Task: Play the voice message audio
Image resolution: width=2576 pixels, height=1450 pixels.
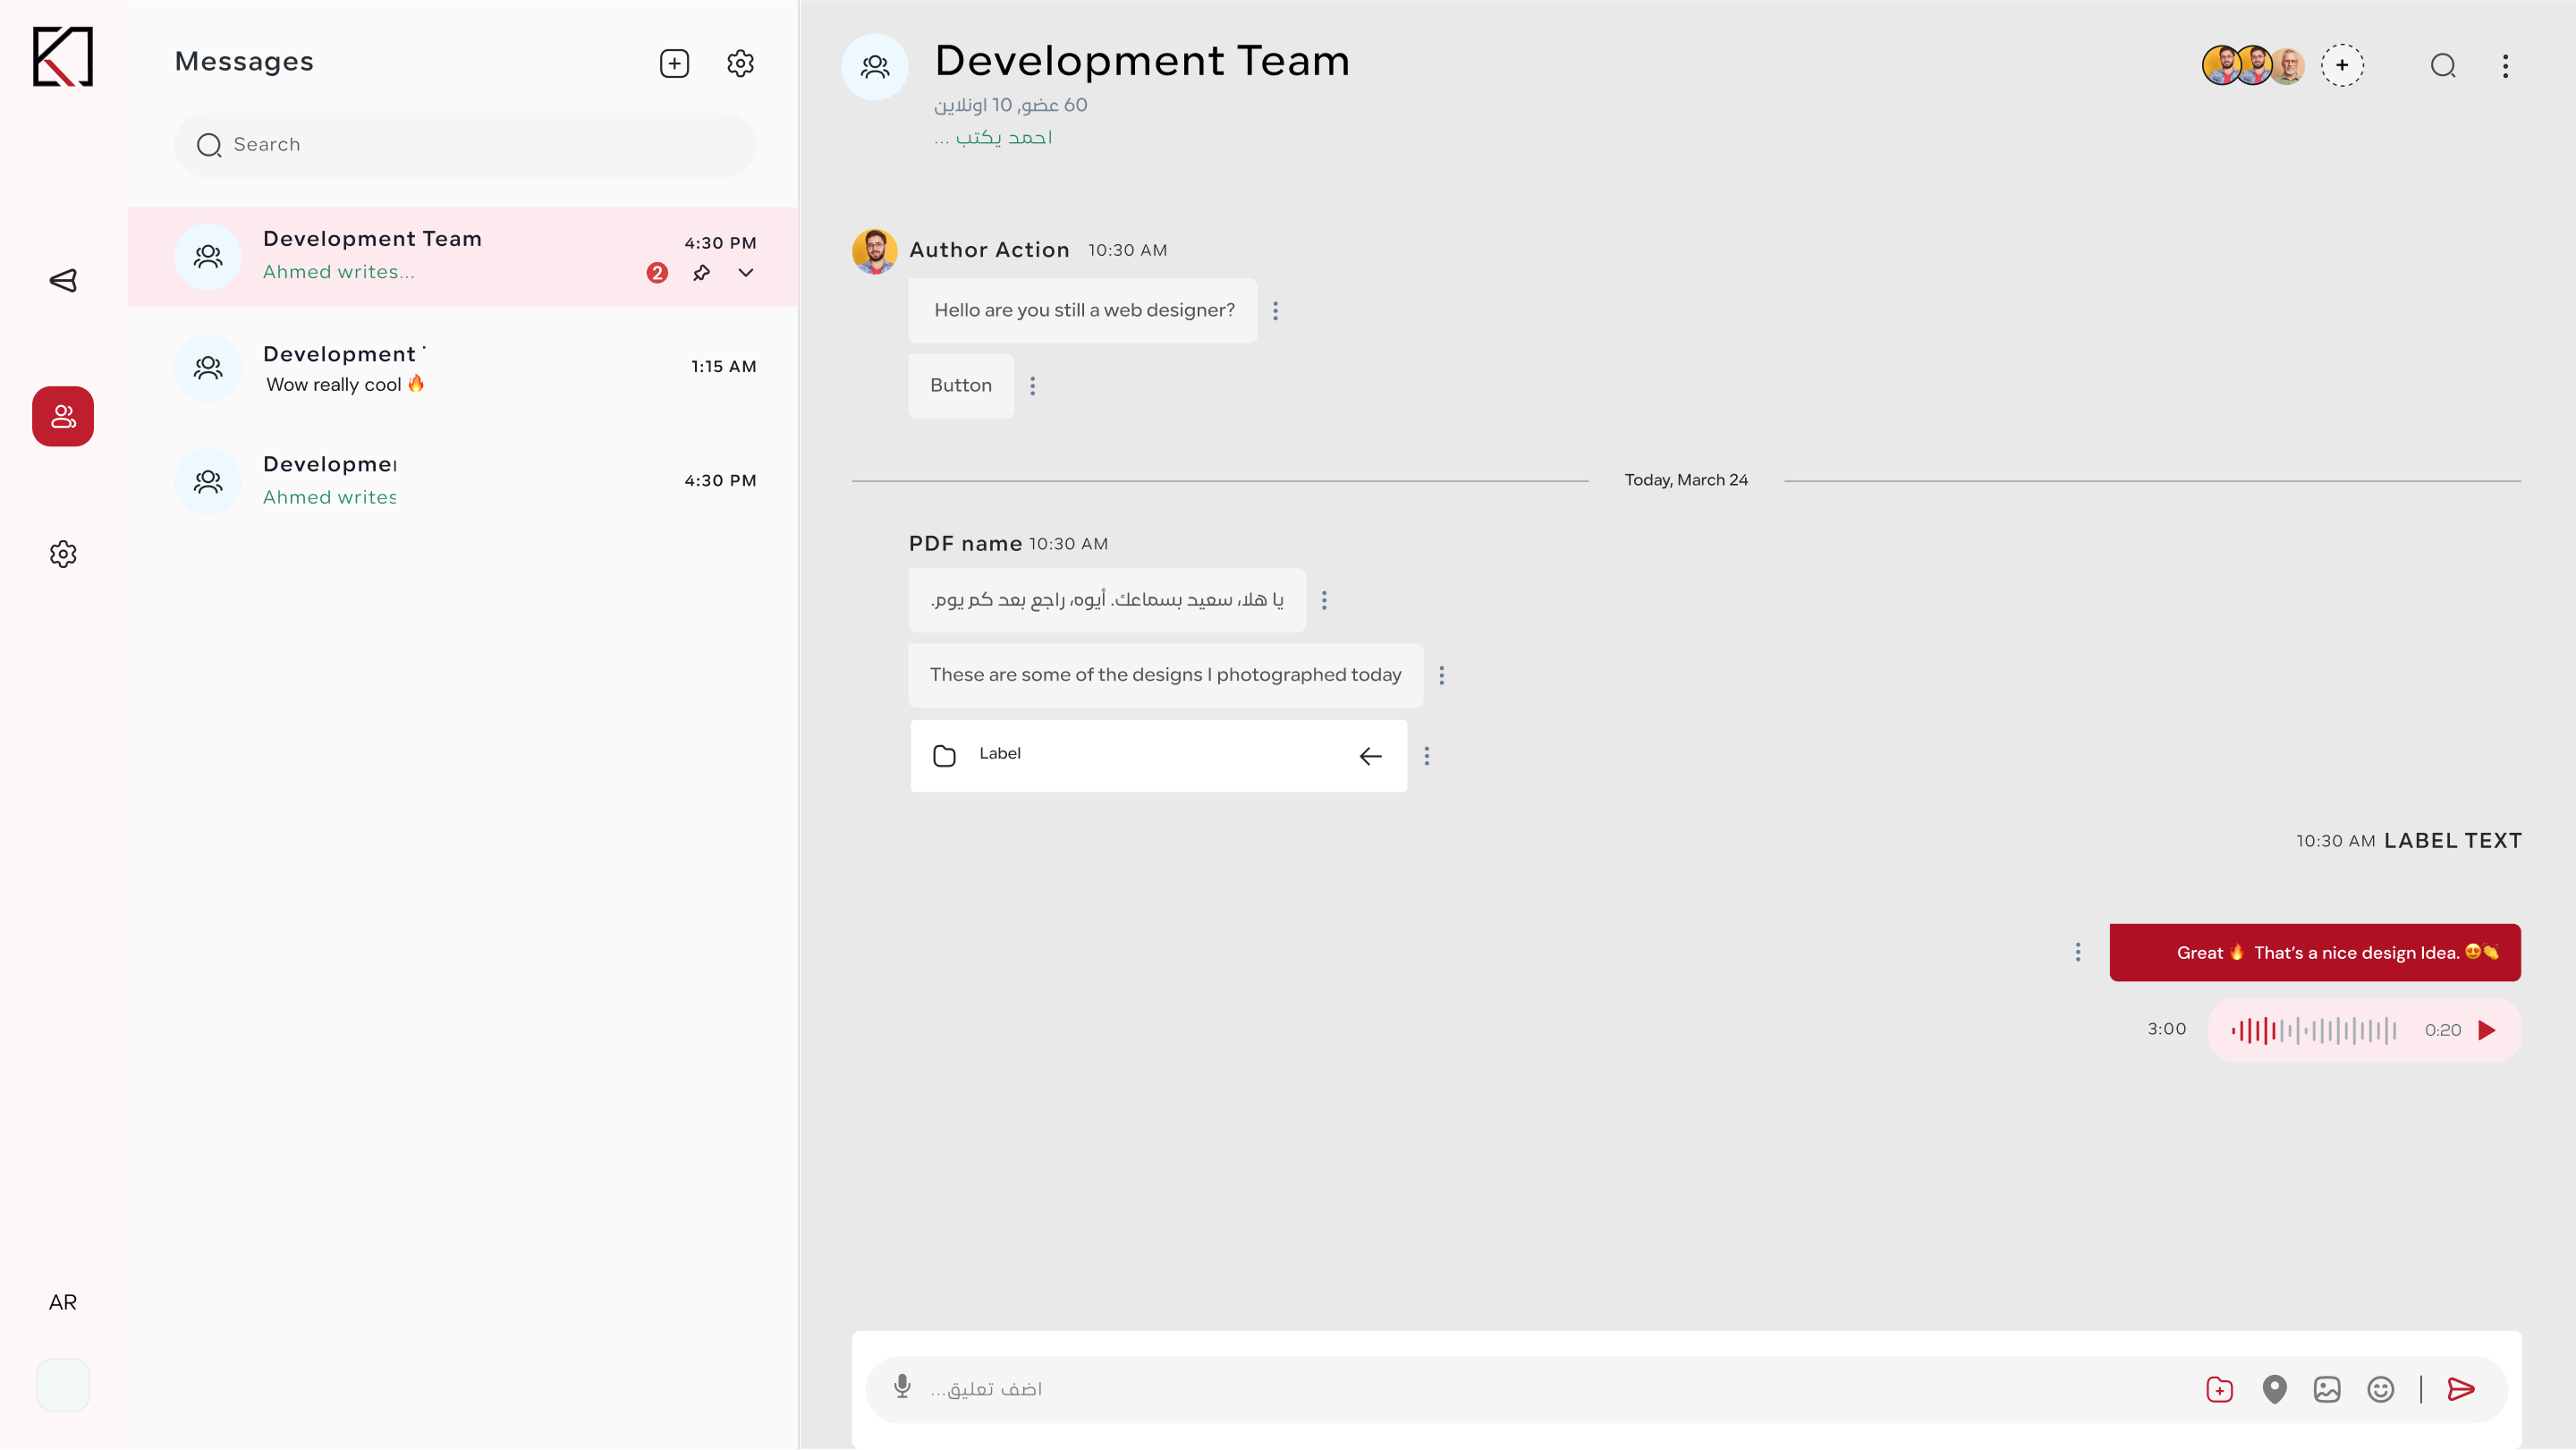Action: coord(2487,1030)
